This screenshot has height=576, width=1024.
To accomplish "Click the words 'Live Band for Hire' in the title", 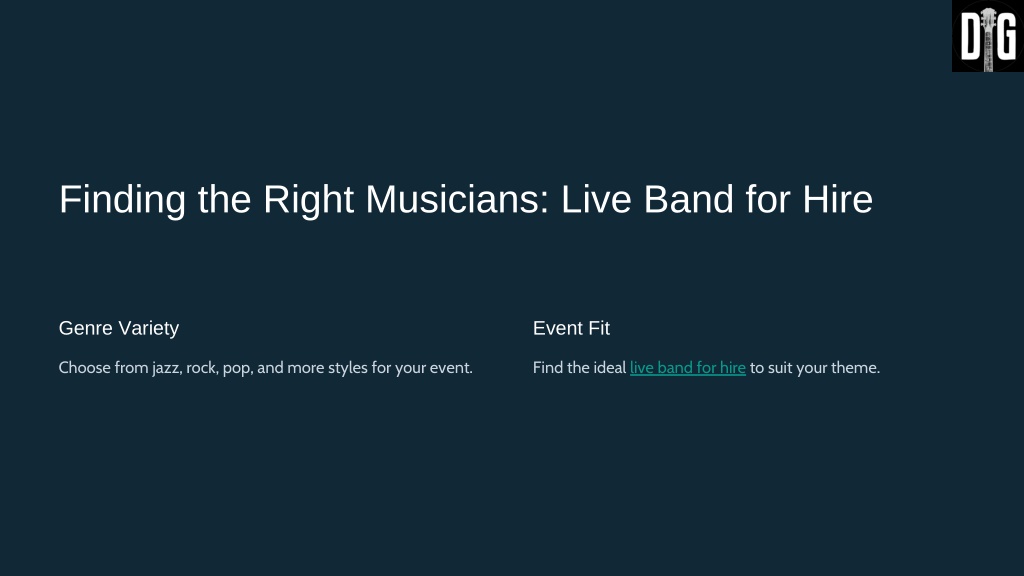I will pos(717,199).
